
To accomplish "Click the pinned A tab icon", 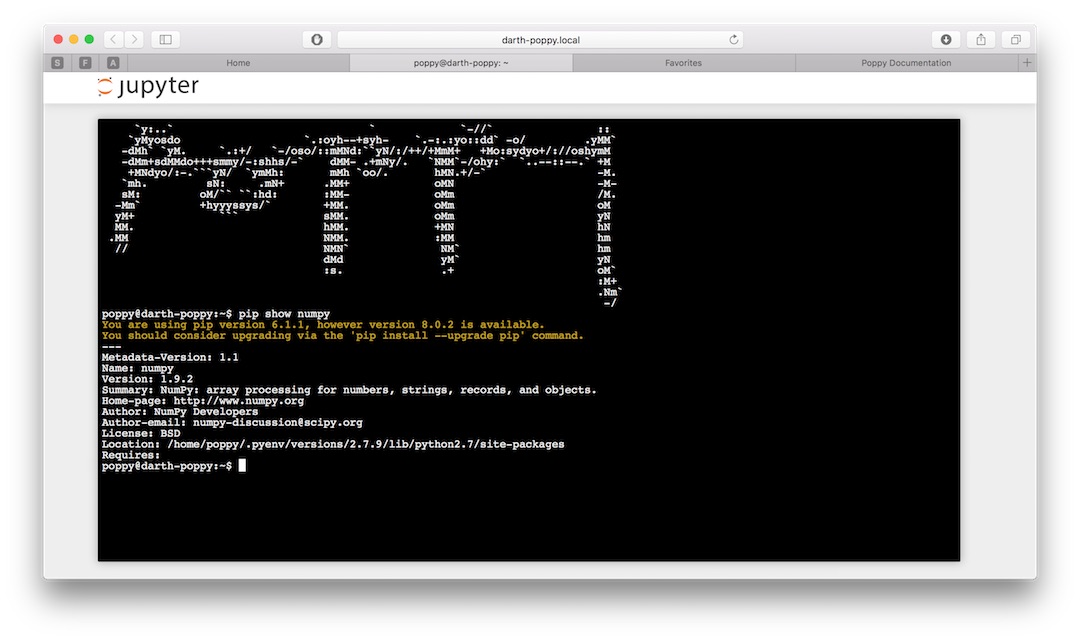I will (x=113, y=63).
